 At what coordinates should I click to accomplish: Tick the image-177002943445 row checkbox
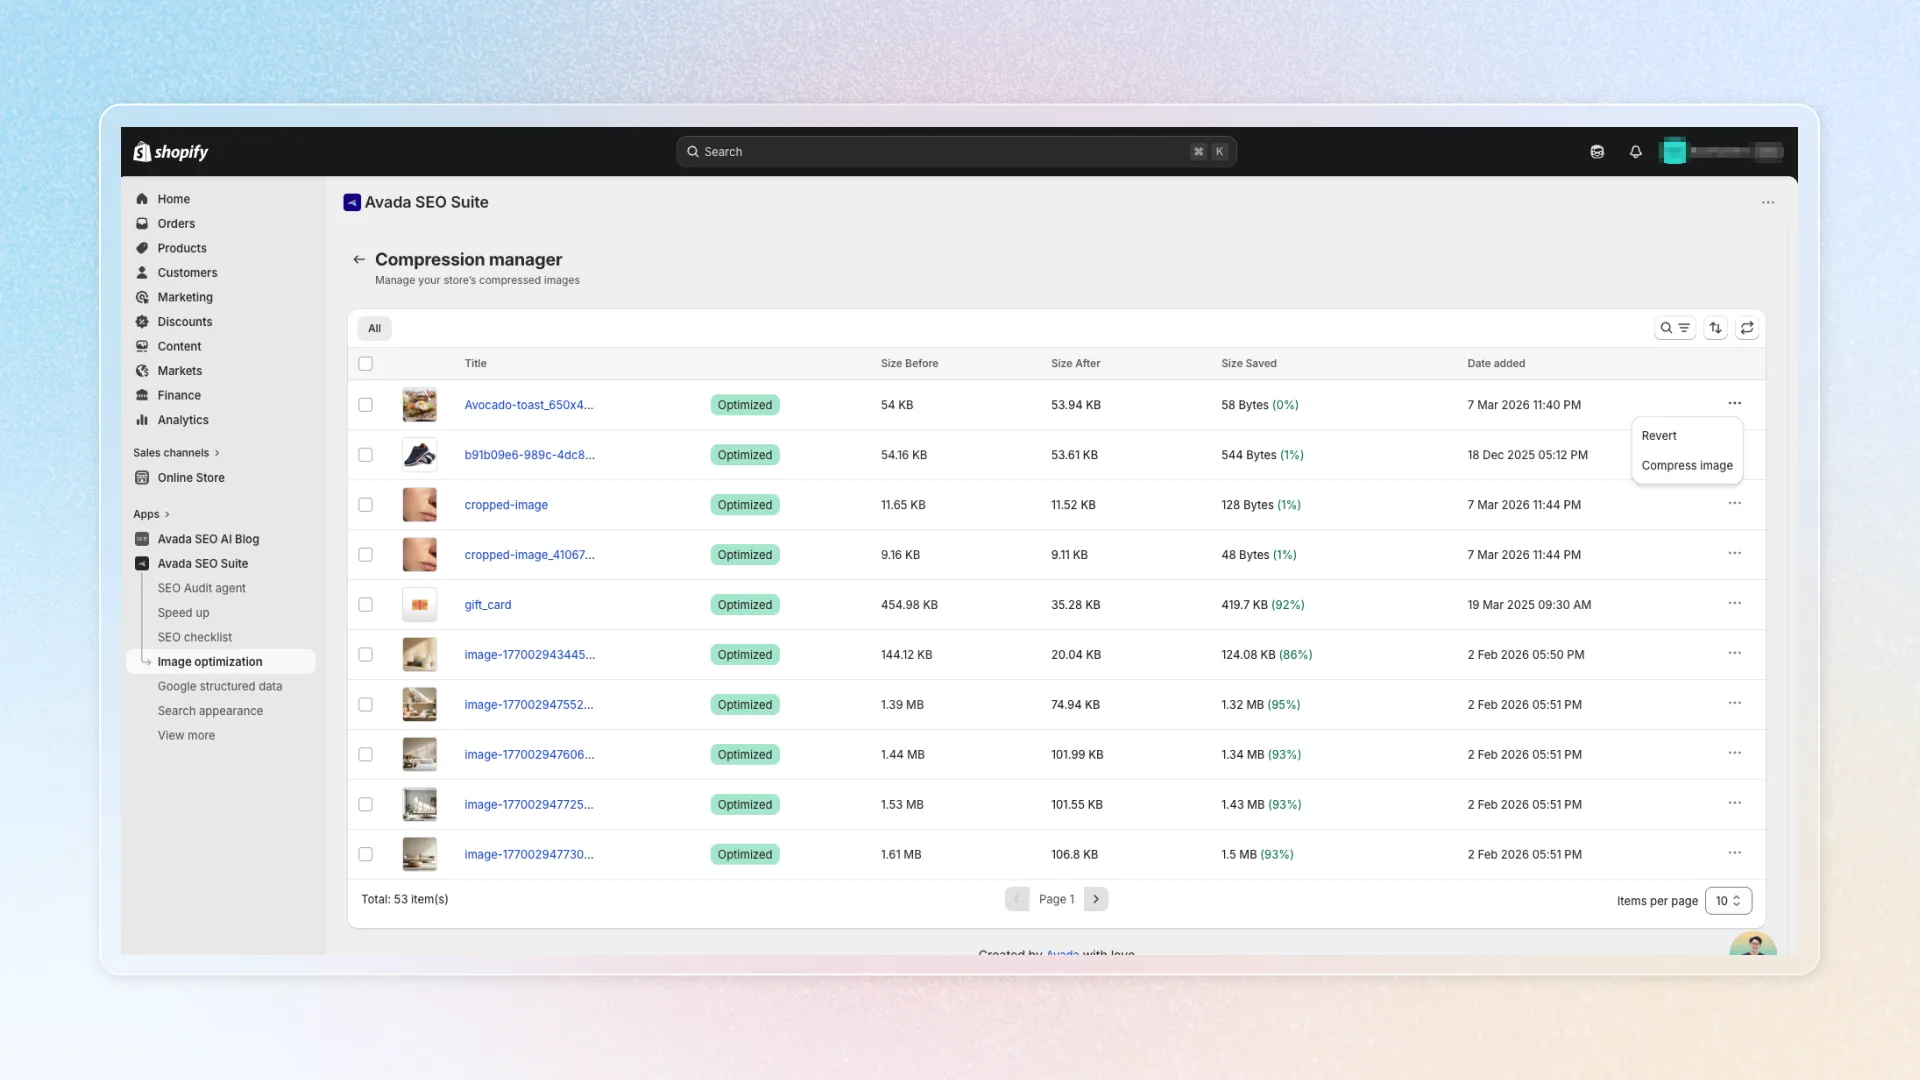point(366,655)
